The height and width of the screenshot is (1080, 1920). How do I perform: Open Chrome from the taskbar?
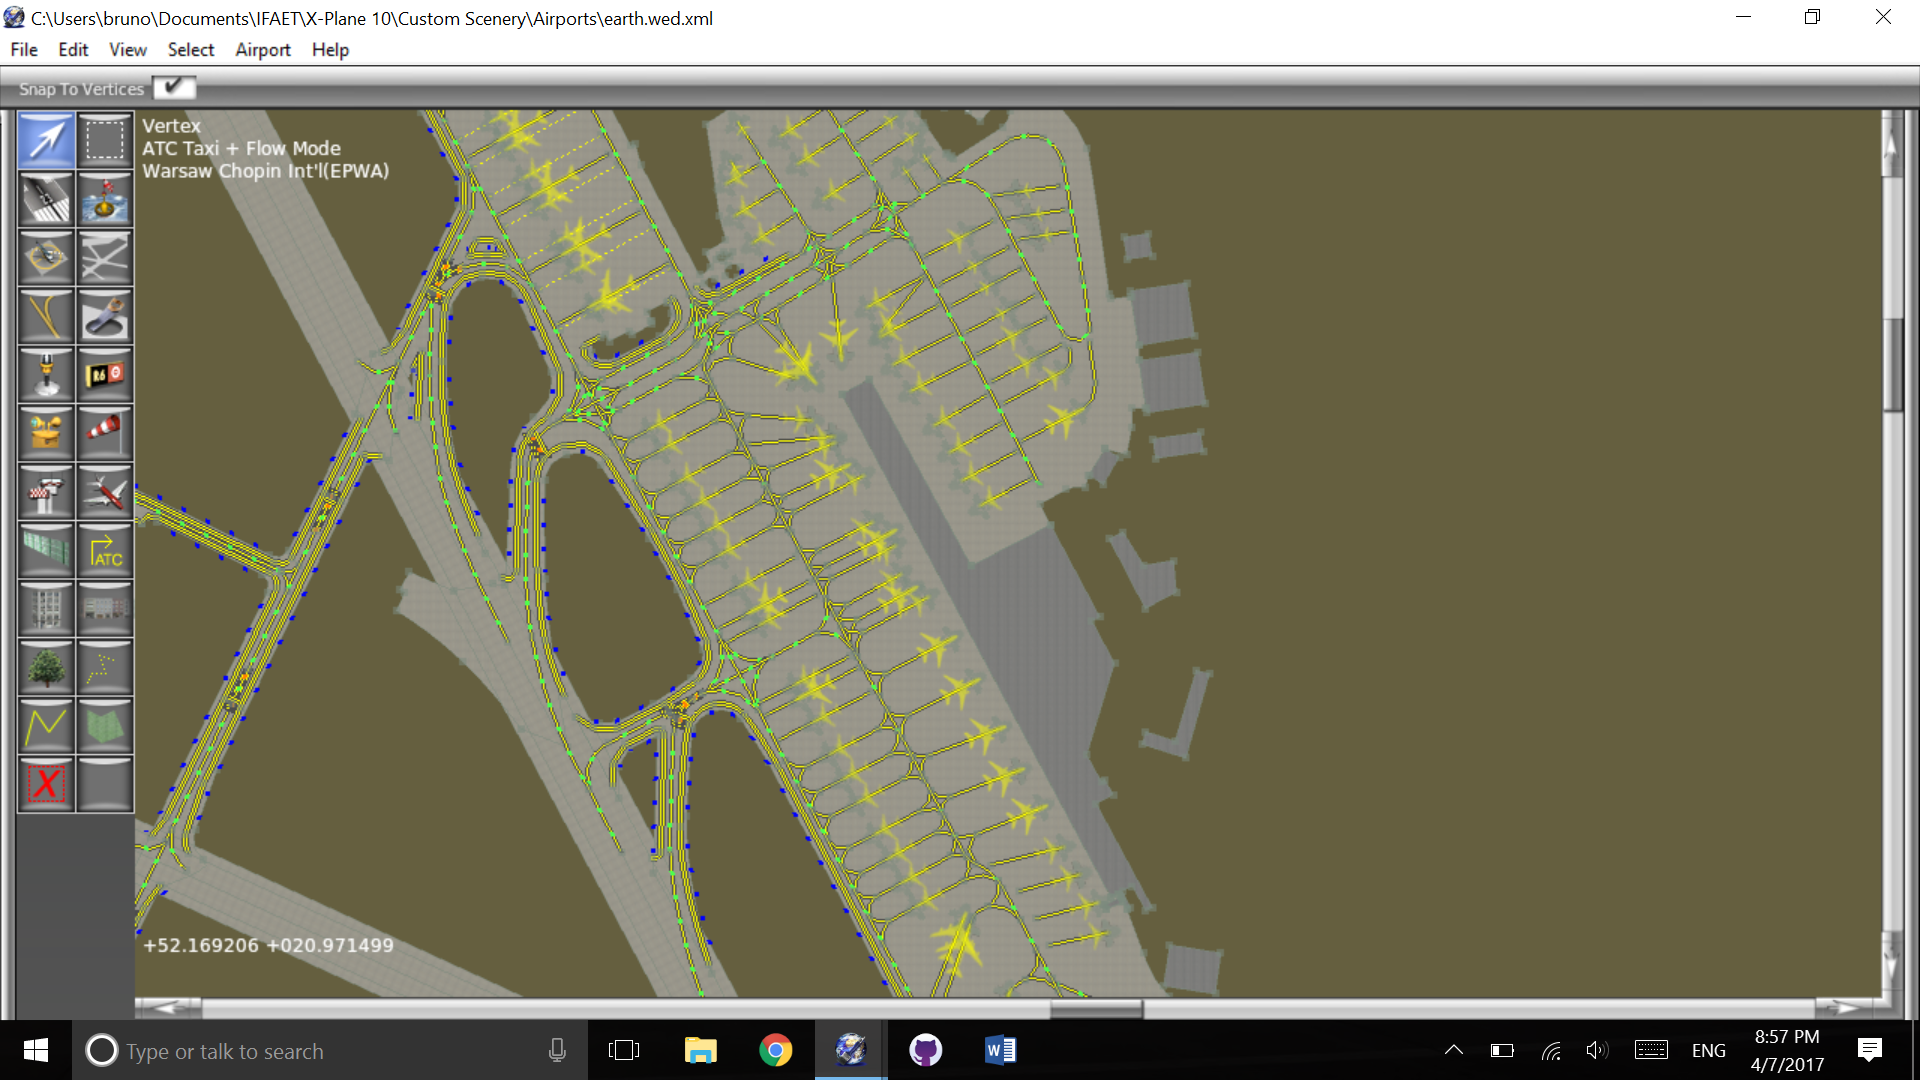click(x=775, y=1050)
